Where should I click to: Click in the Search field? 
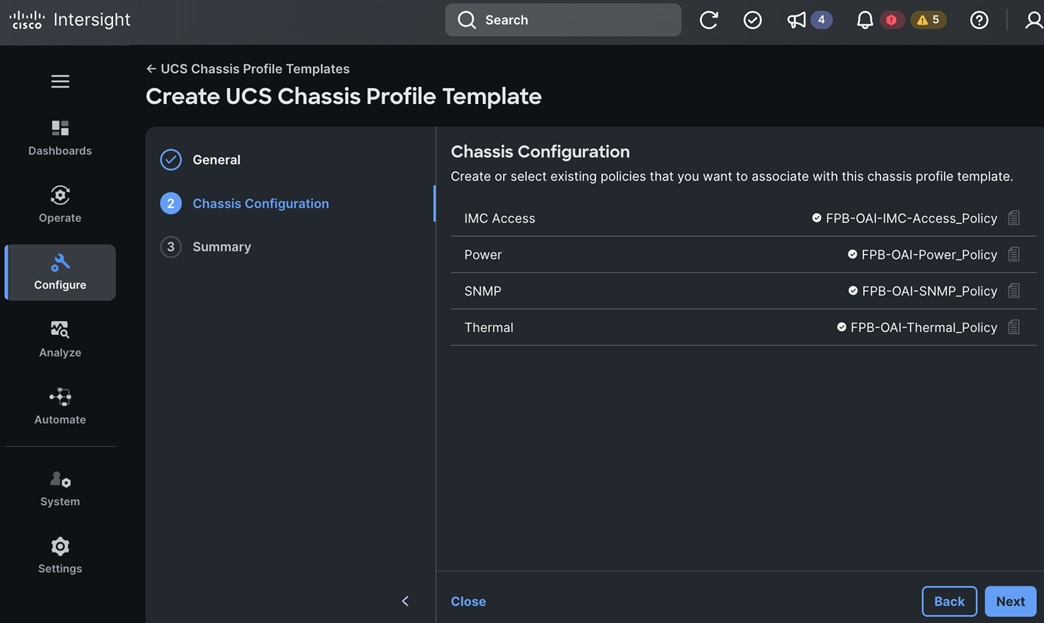click(563, 20)
